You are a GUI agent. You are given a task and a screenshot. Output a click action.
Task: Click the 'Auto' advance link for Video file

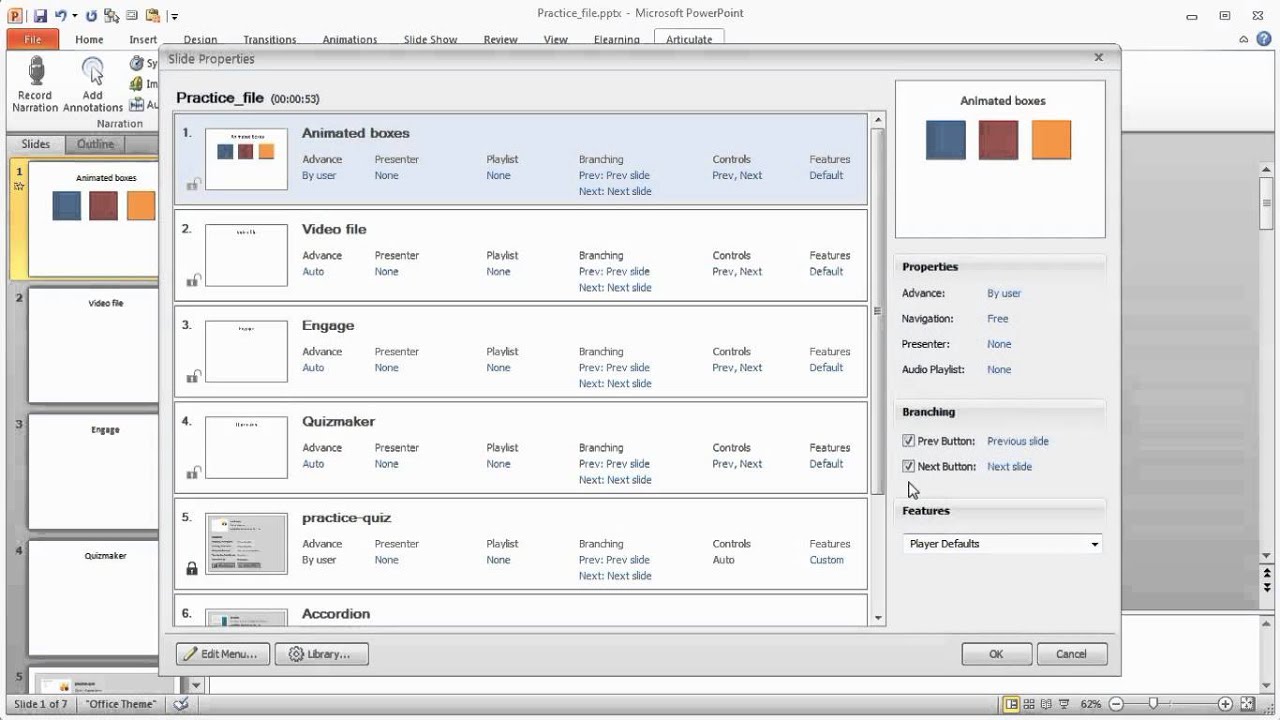[x=313, y=272]
